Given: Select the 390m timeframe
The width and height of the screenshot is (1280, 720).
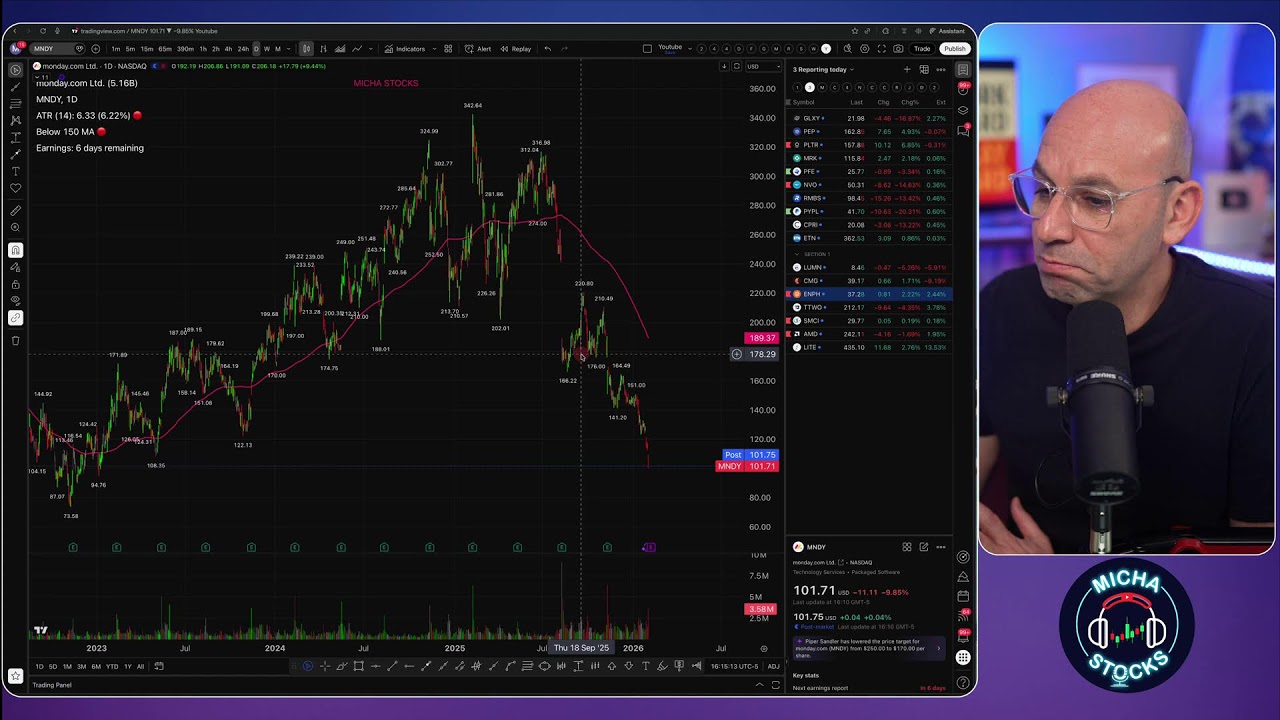Looking at the screenshot, I should (186, 49).
